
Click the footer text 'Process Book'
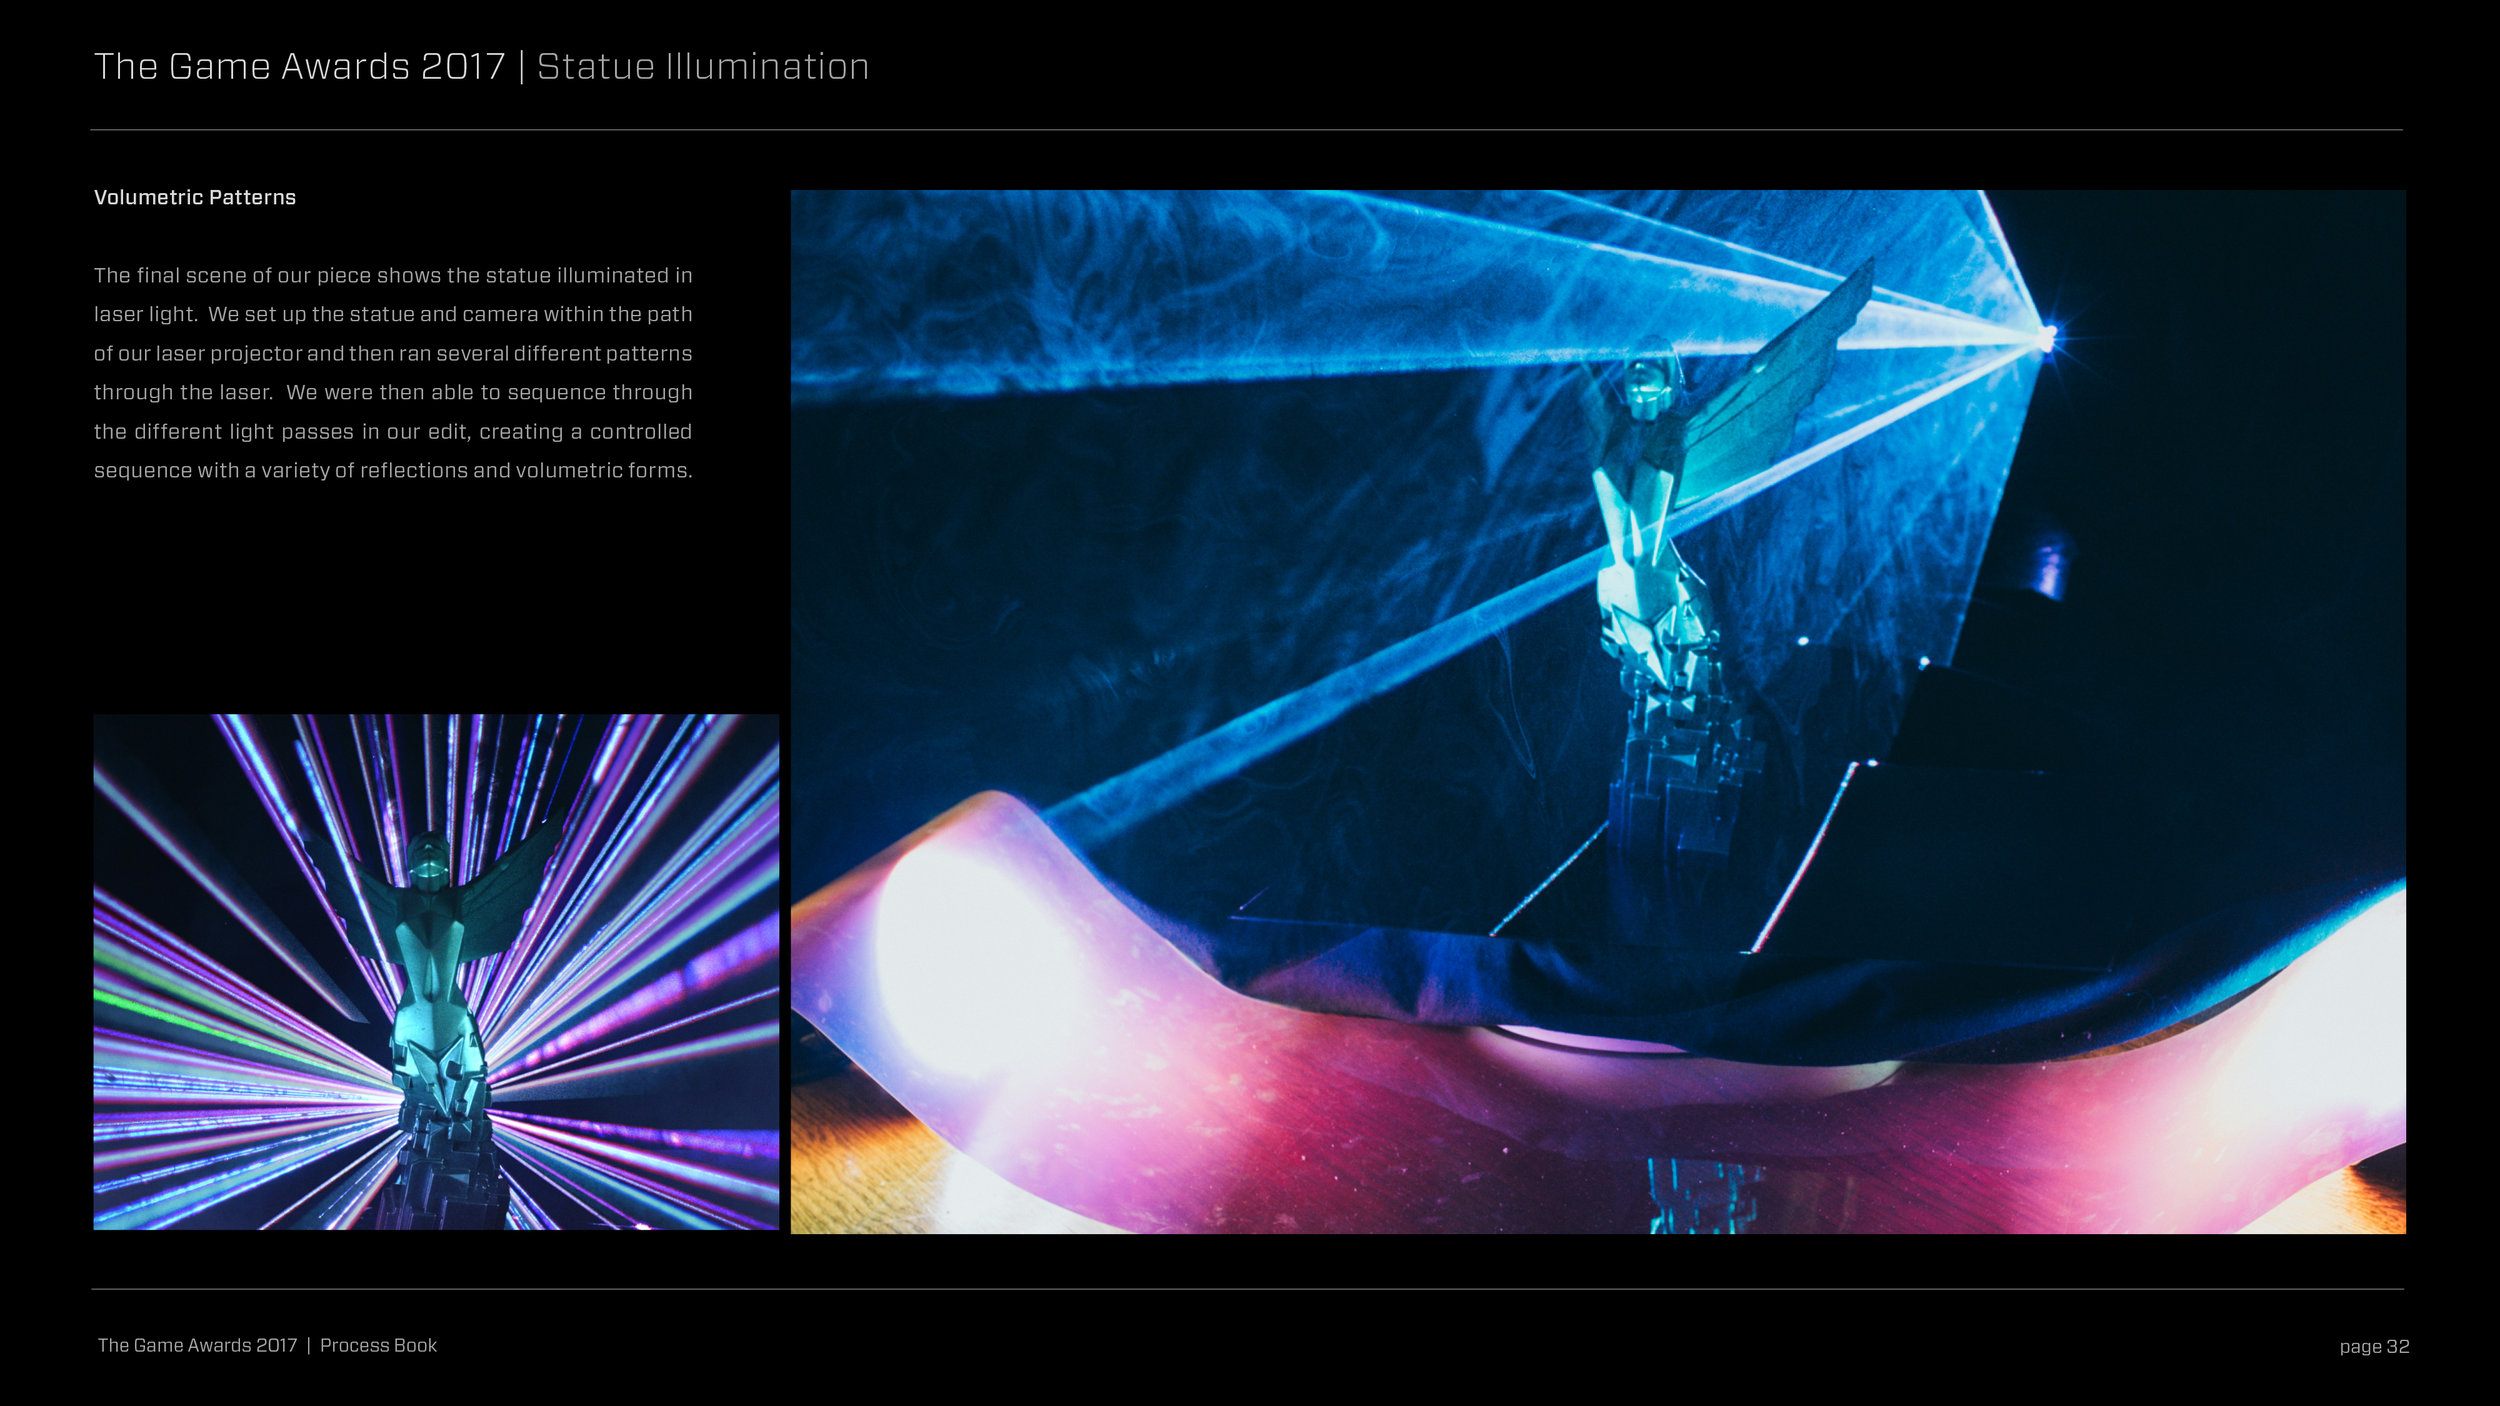pos(378,1346)
